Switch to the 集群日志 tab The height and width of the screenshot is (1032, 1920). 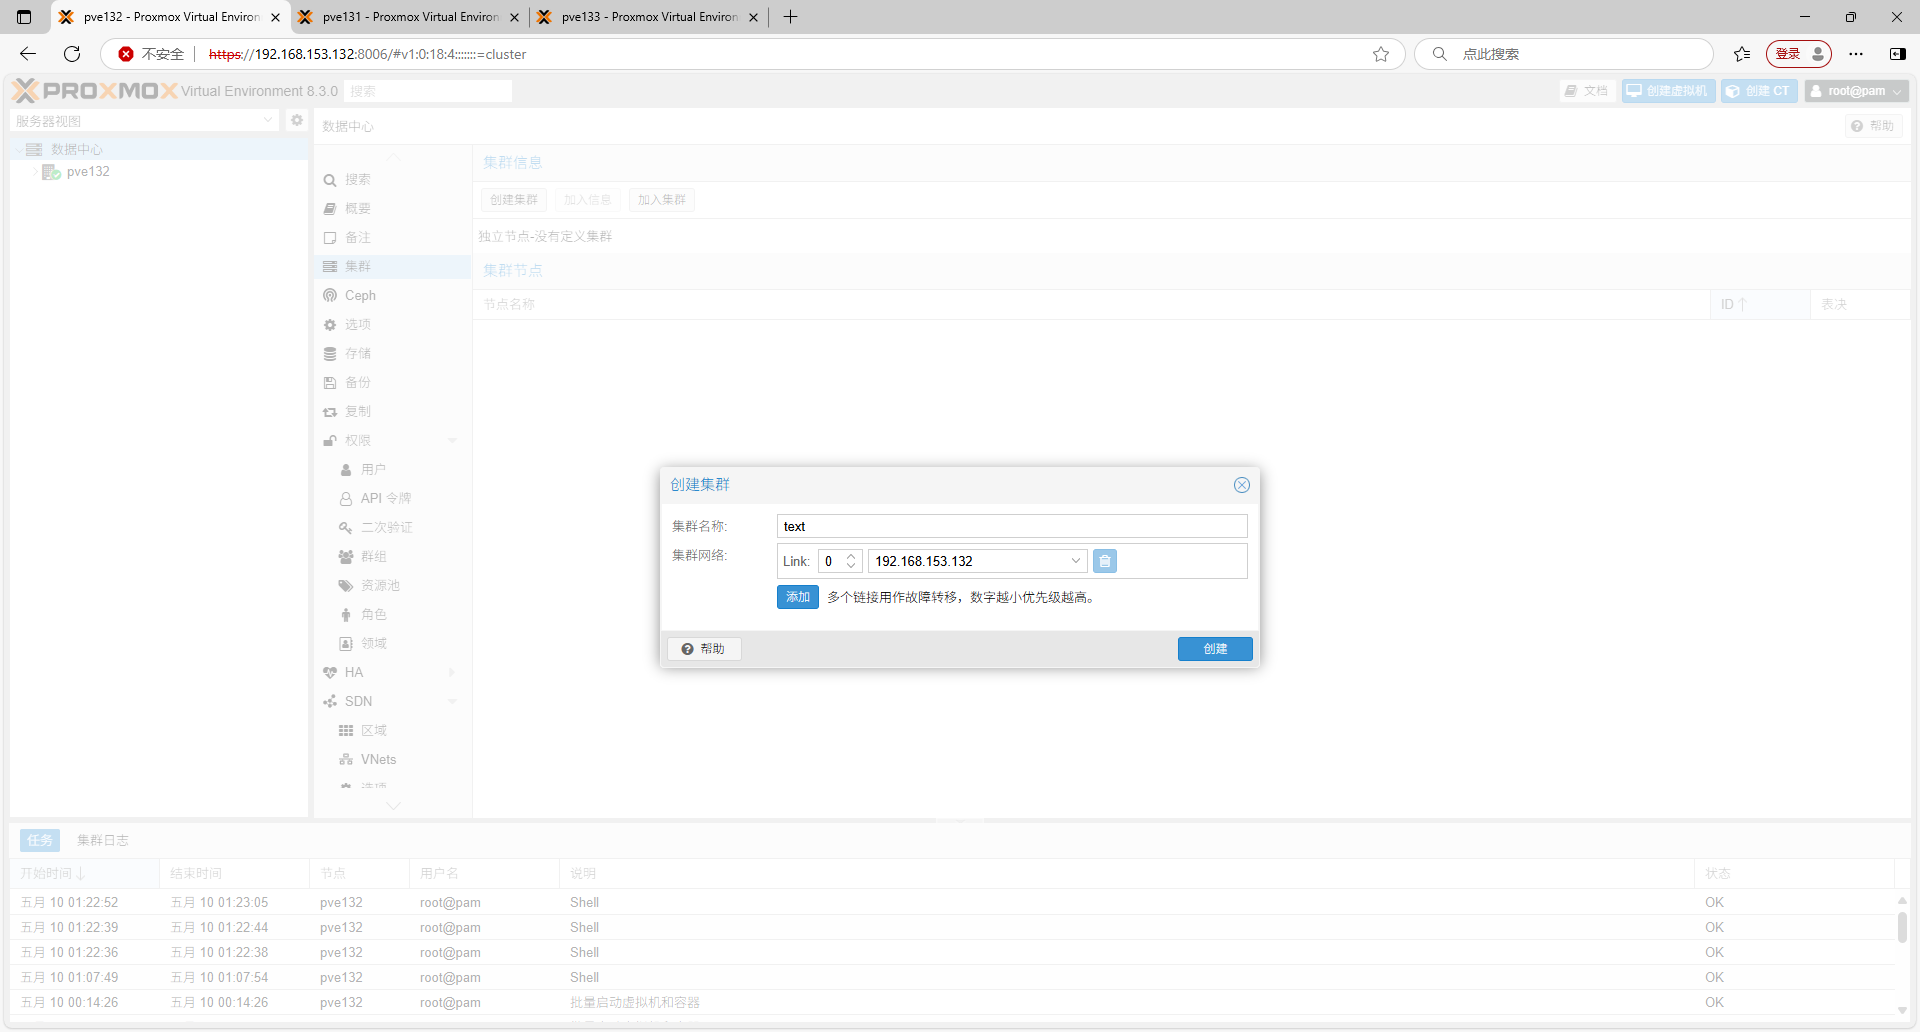point(103,841)
